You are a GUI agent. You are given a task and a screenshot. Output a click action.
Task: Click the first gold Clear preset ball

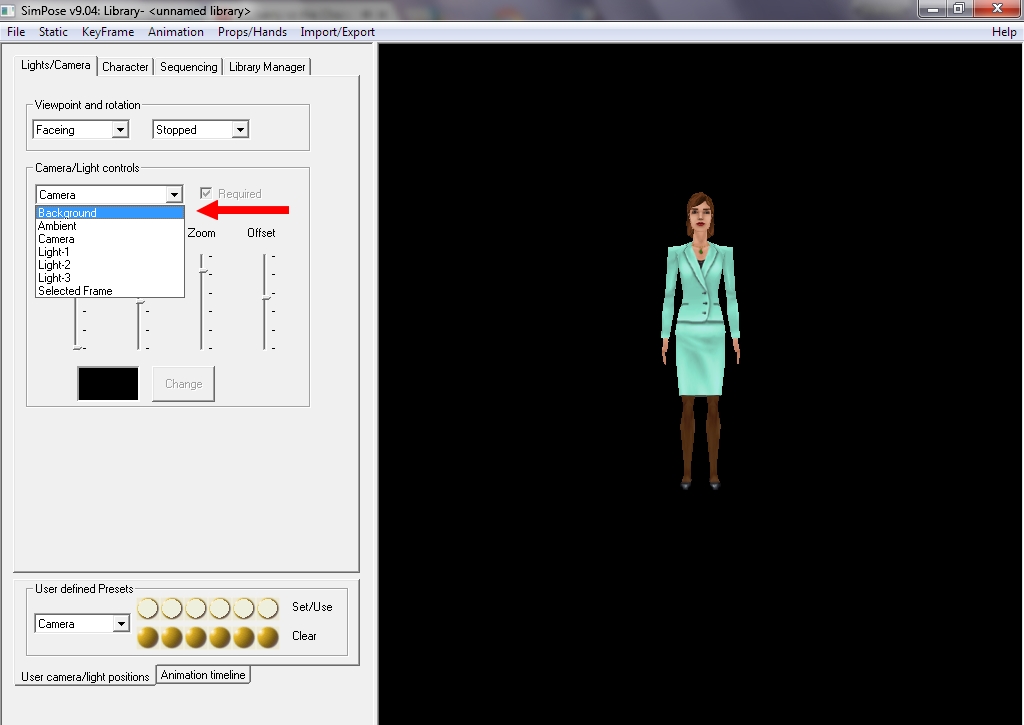pos(148,637)
